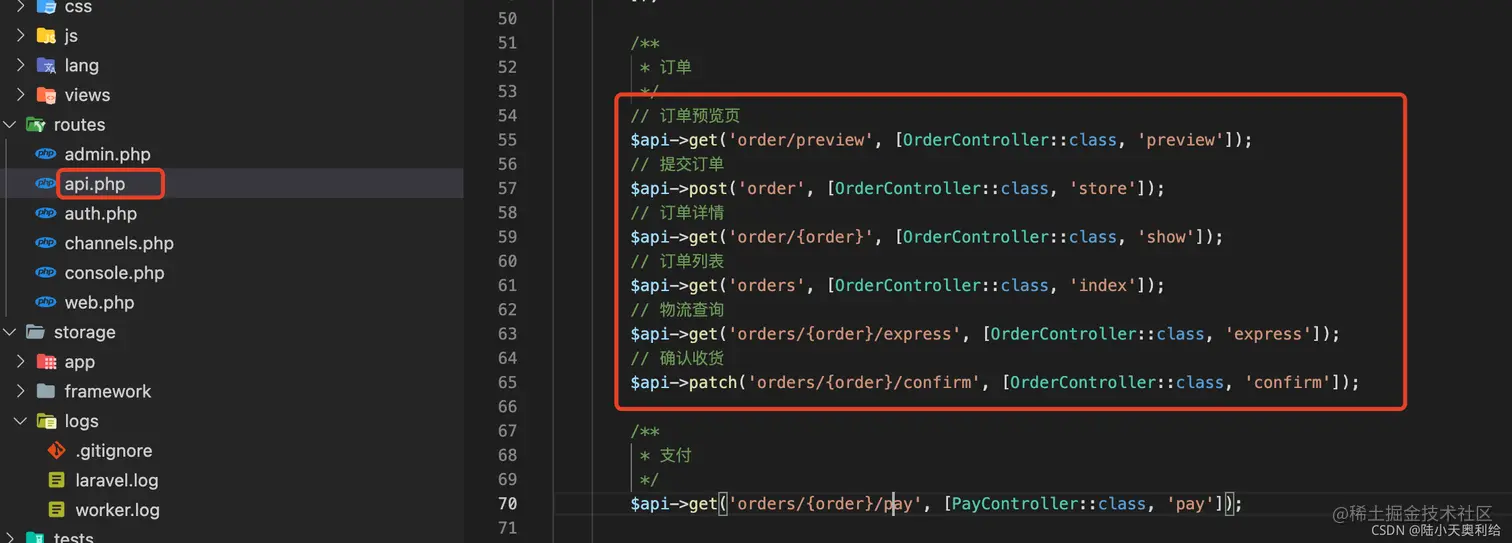The height and width of the screenshot is (543, 1512).
Task: Open laravel.log in the logs folder
Action: click(117, 480)
